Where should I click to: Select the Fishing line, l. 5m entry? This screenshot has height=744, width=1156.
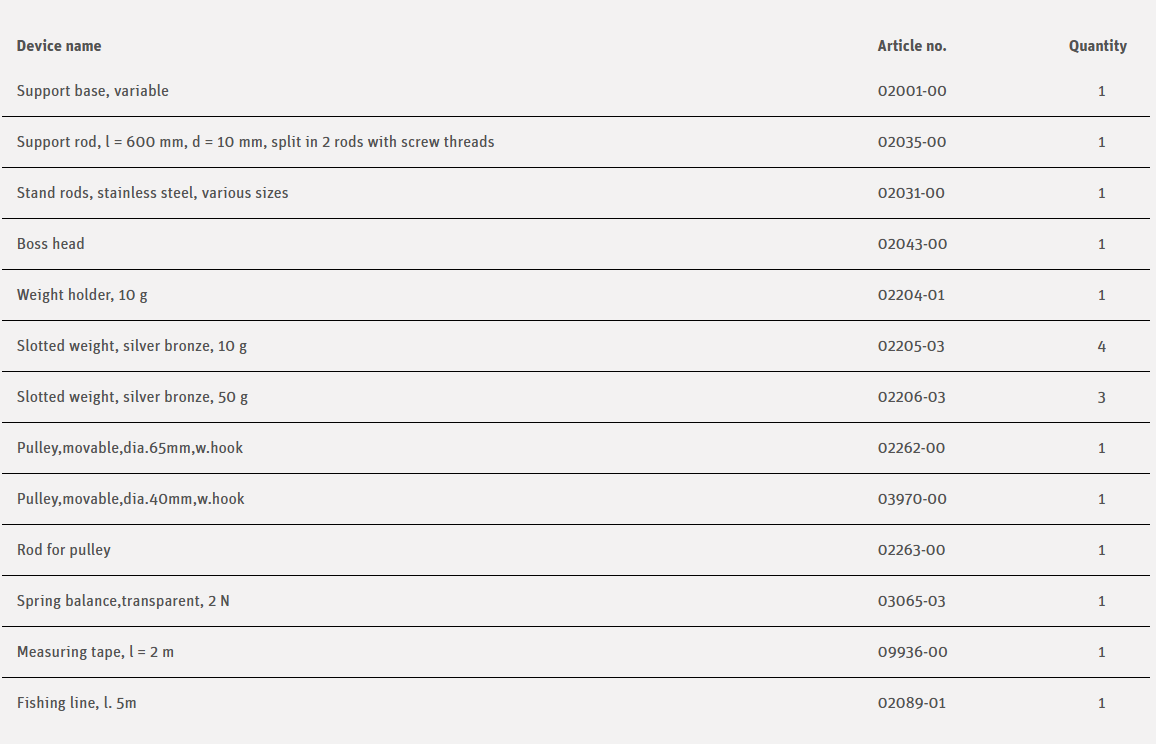click(x=77, y=703)
